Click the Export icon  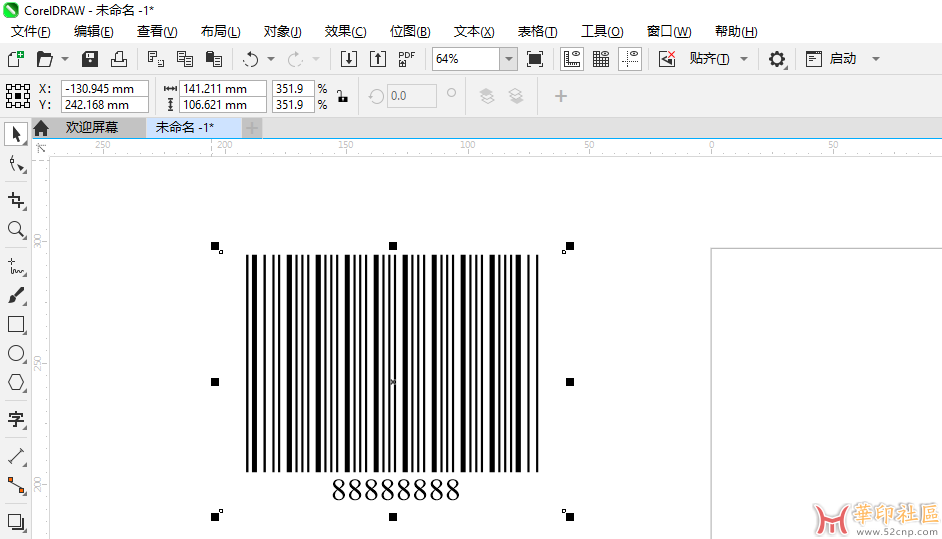coord(378,59)
